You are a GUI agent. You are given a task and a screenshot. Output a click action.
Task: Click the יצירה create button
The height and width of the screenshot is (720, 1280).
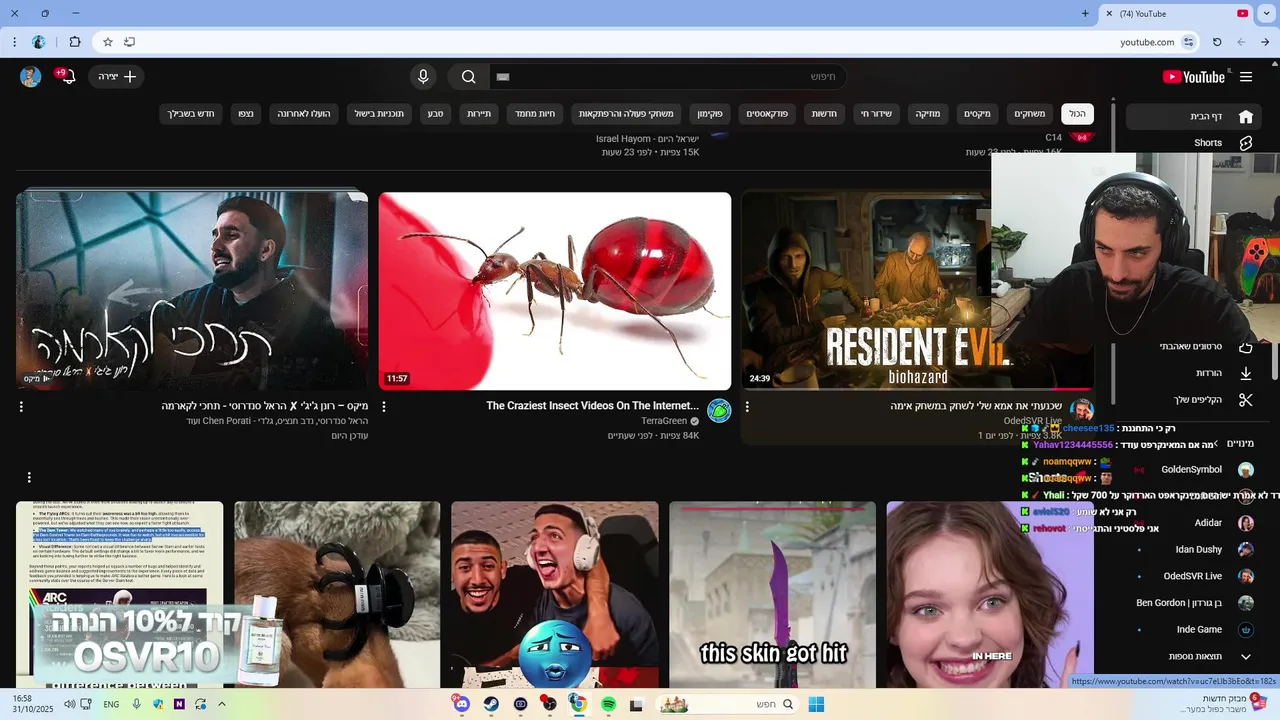click(118, 77)
